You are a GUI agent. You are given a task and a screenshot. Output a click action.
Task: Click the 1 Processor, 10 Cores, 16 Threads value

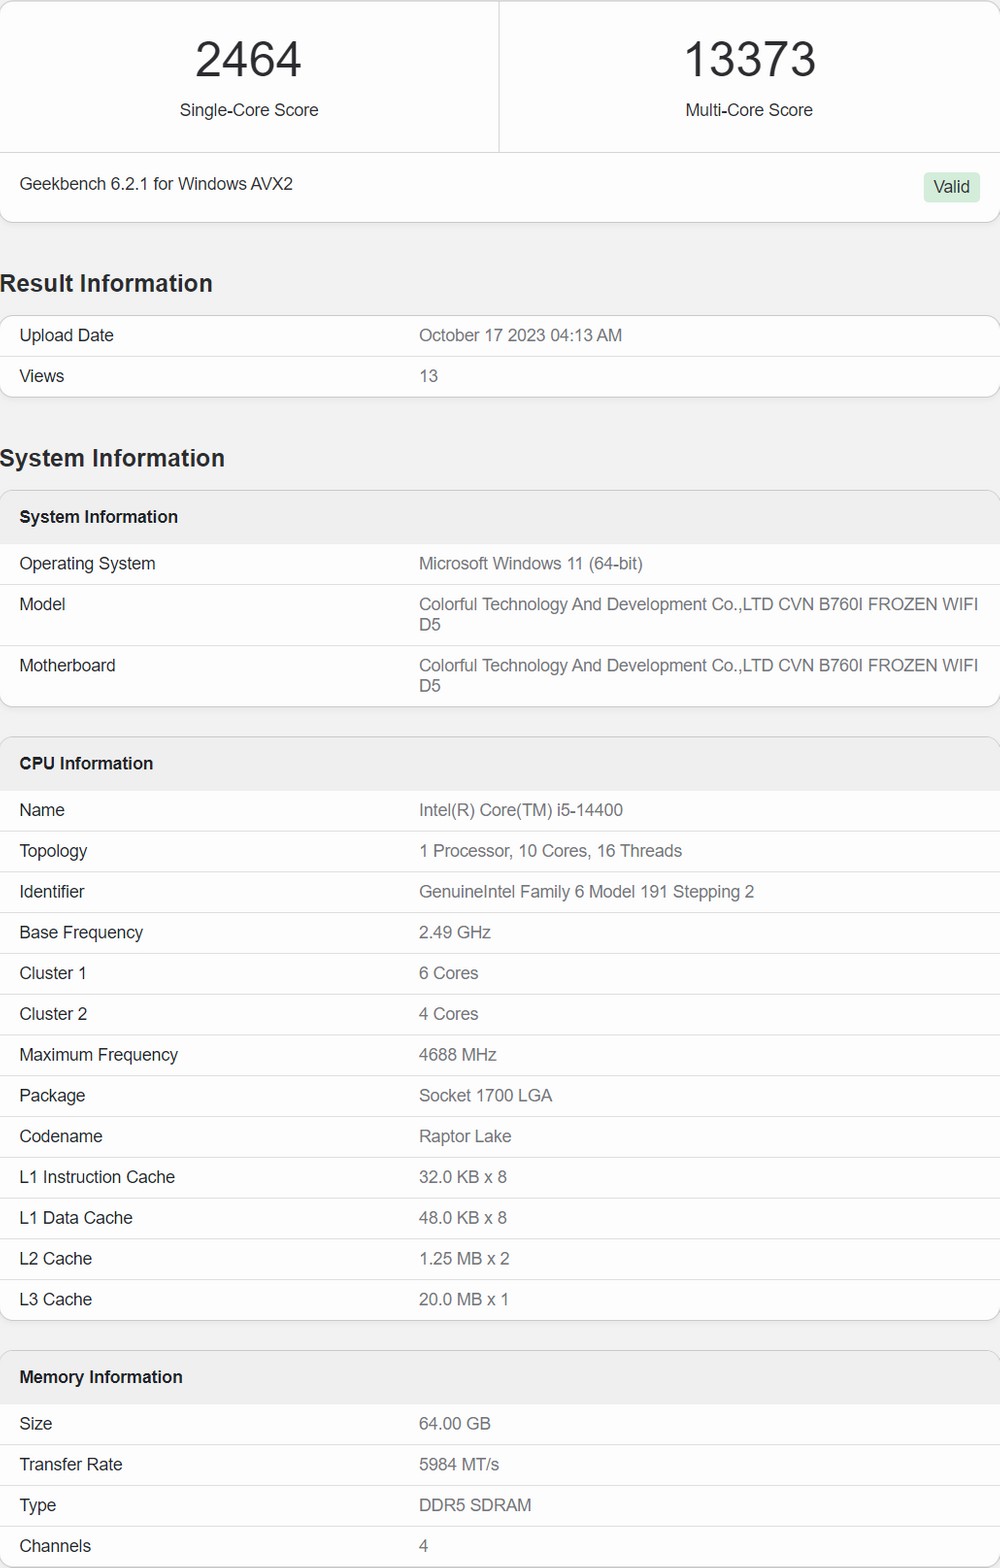(x=550, y=851)
